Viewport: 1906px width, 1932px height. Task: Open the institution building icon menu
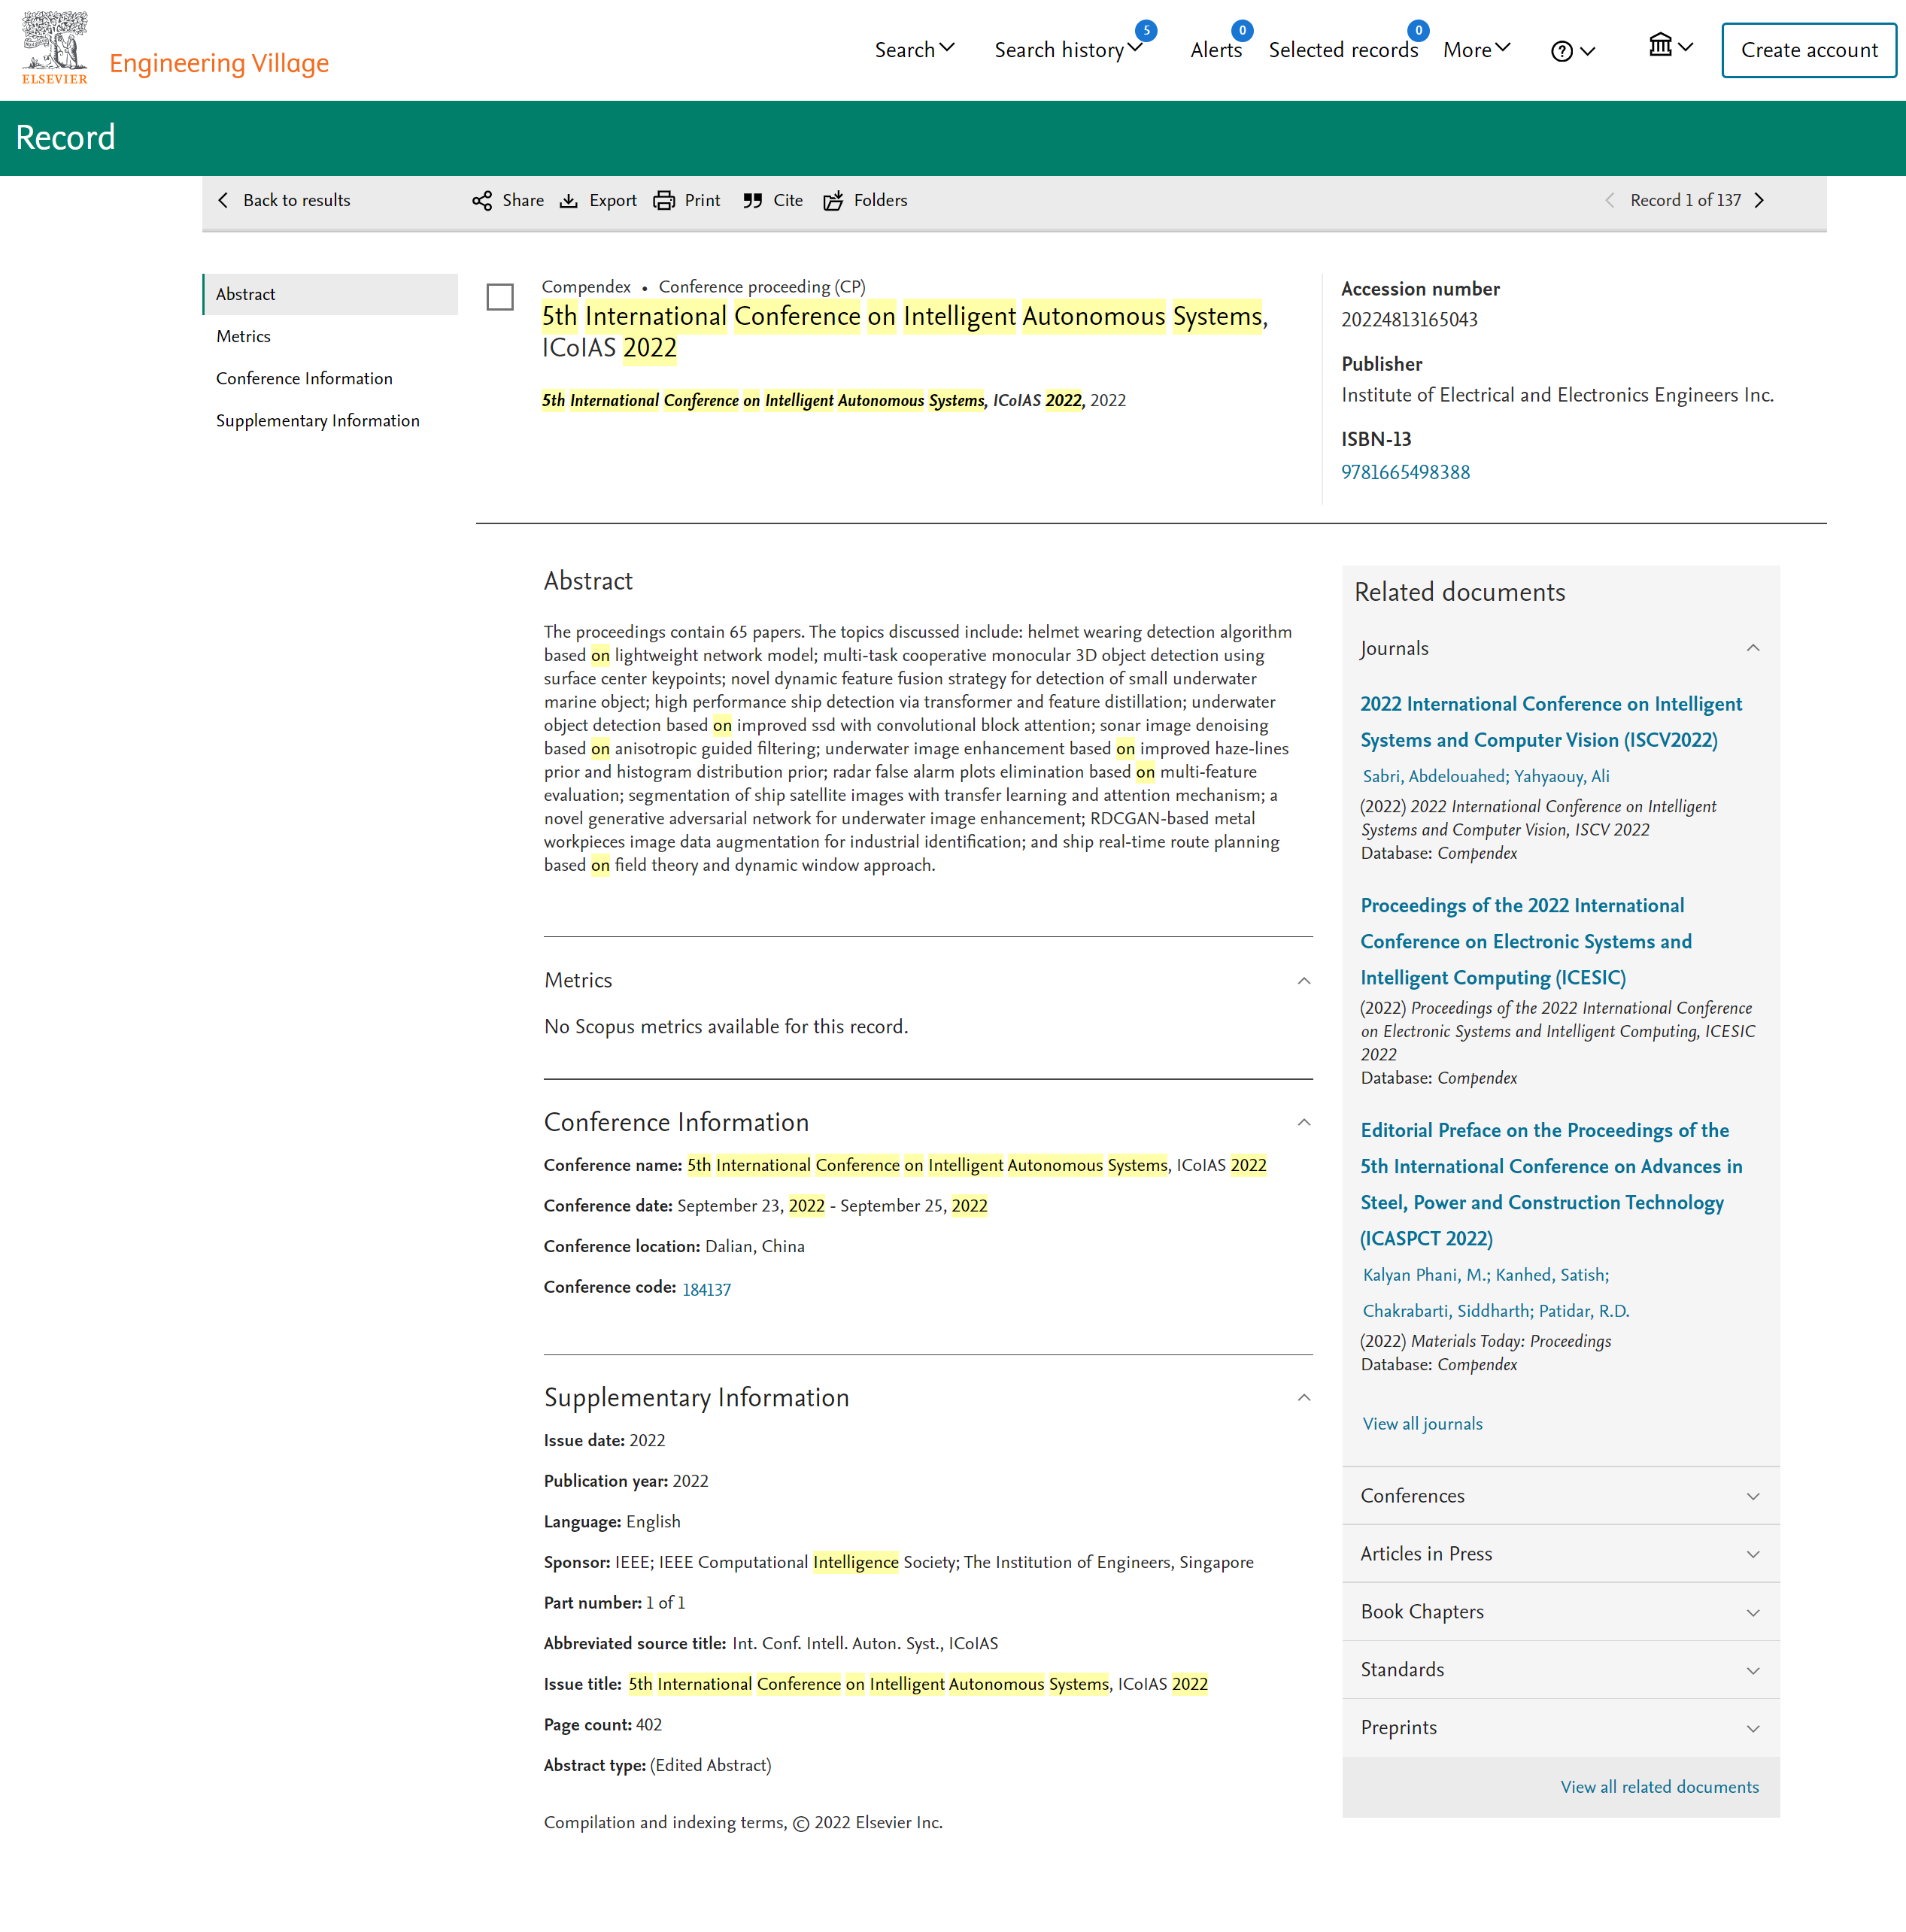[x=1670, y=45]
